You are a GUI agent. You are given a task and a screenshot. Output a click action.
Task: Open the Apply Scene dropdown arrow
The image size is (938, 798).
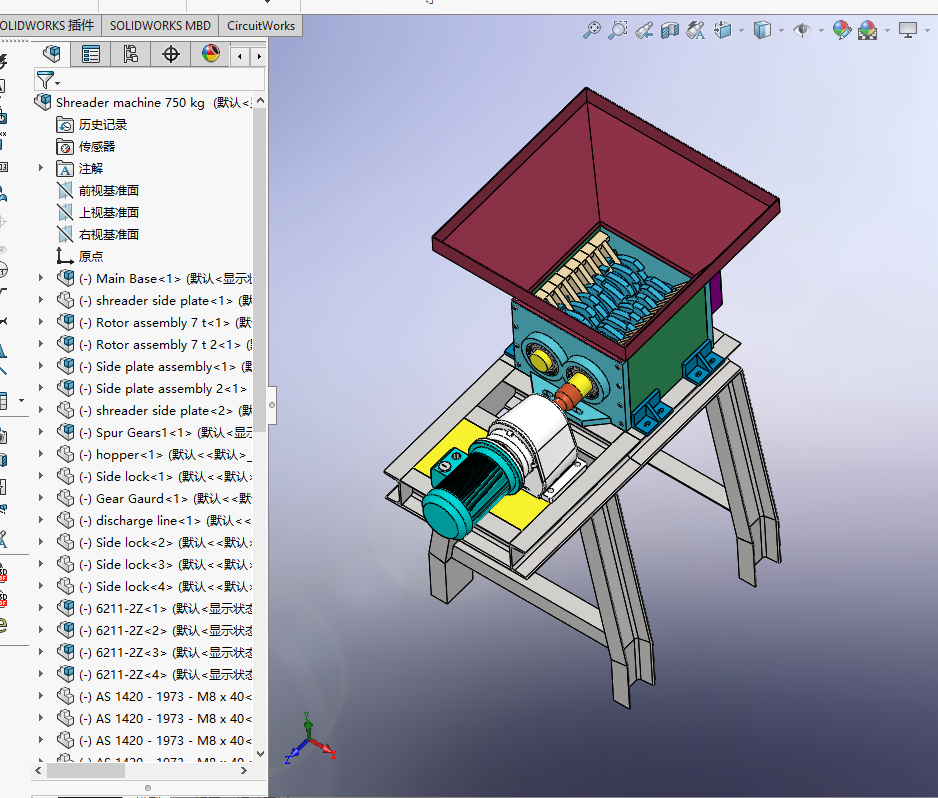click(887, 30)
